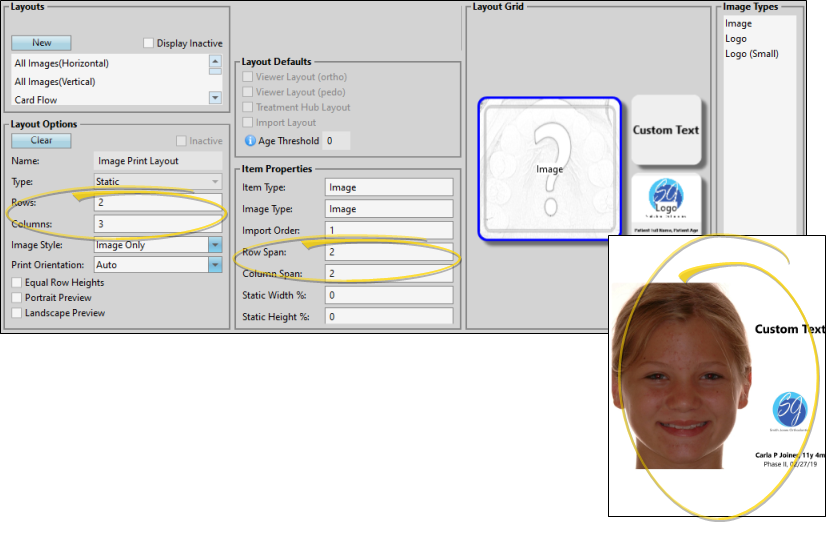The height and width of the screenshot is (534, 838).
Task: Select Logo (Small) image type
Action: [x=751, y=54]
